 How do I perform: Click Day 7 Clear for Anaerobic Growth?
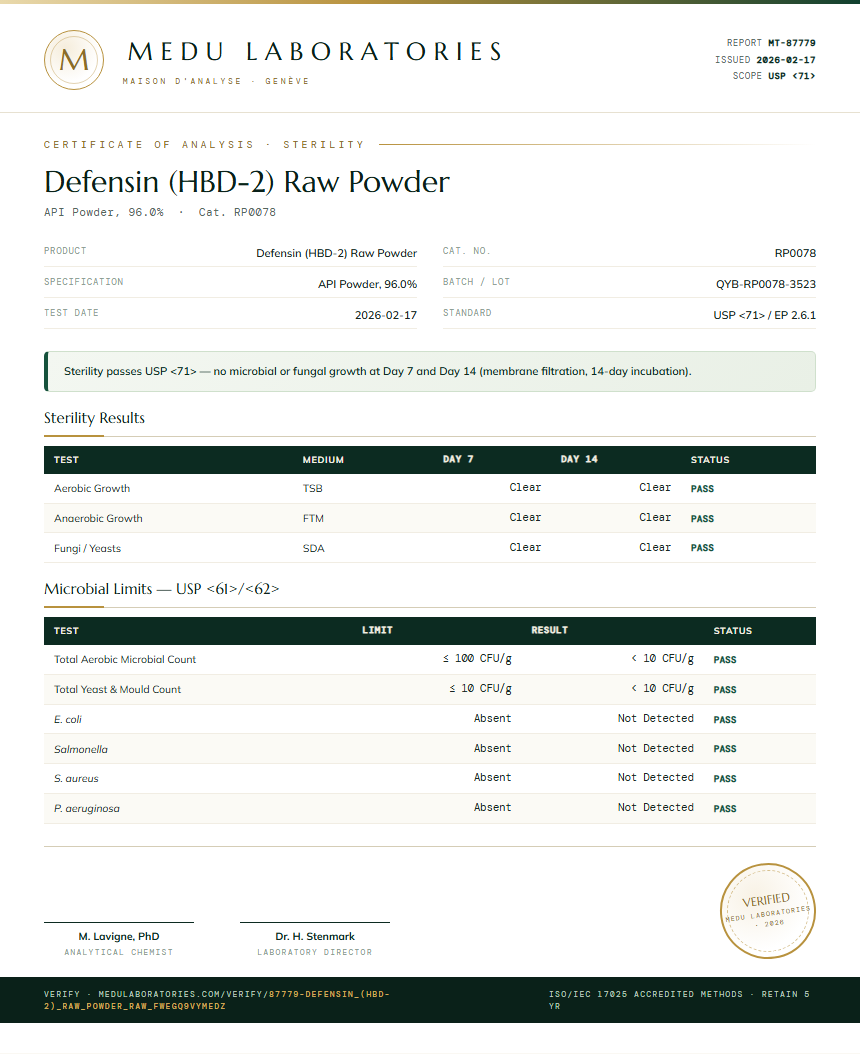coord(525,518)
